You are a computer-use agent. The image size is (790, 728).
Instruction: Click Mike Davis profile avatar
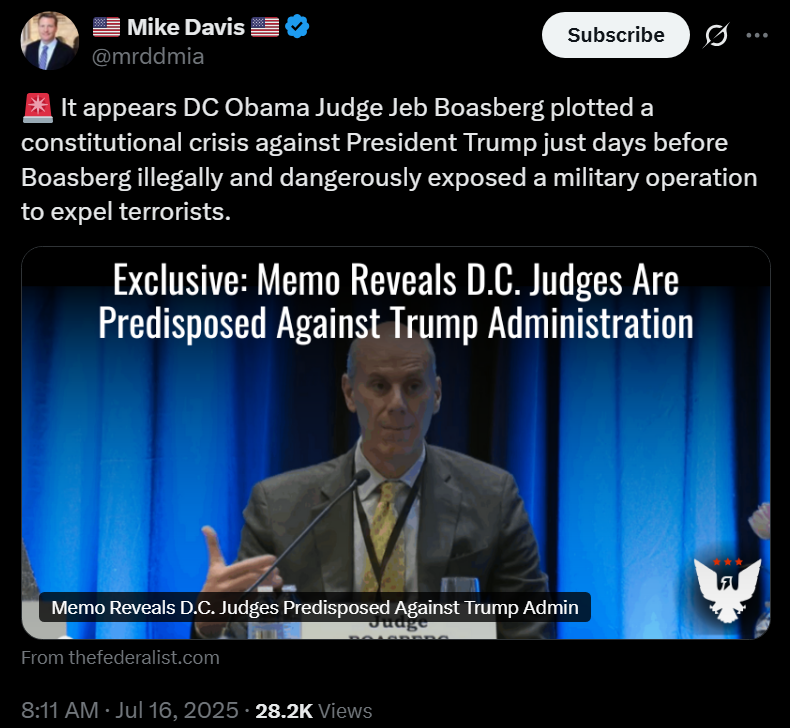pos(49,41)
